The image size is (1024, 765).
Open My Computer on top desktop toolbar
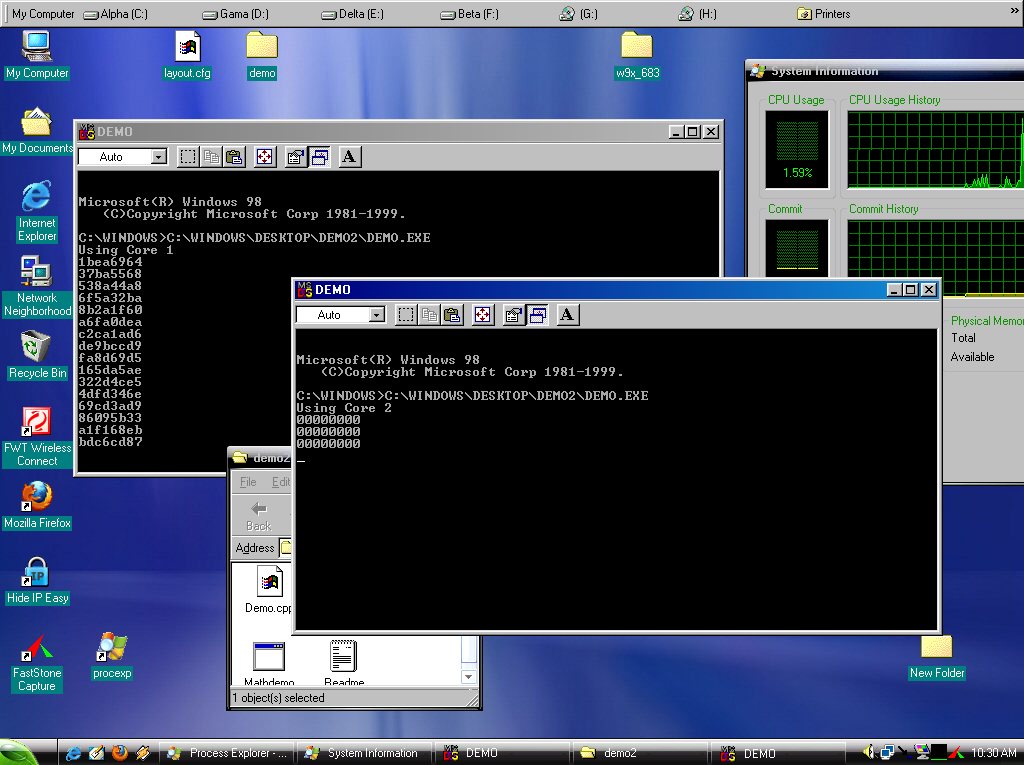tap(43, 14)
